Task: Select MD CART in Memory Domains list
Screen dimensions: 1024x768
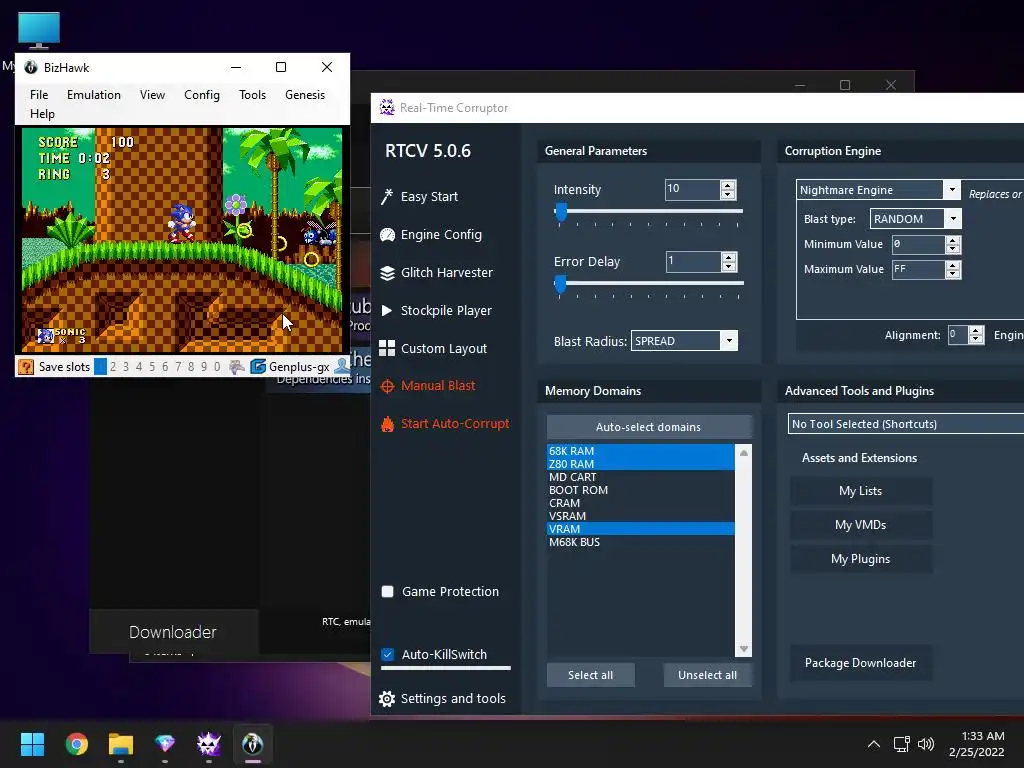Action: tap(641, 477)
